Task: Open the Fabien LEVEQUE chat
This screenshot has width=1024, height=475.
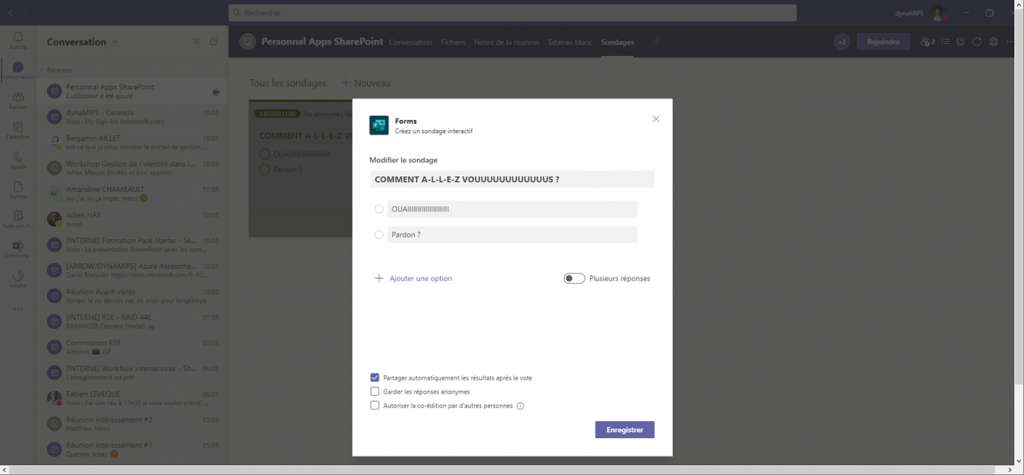Action: coord(133,398)
